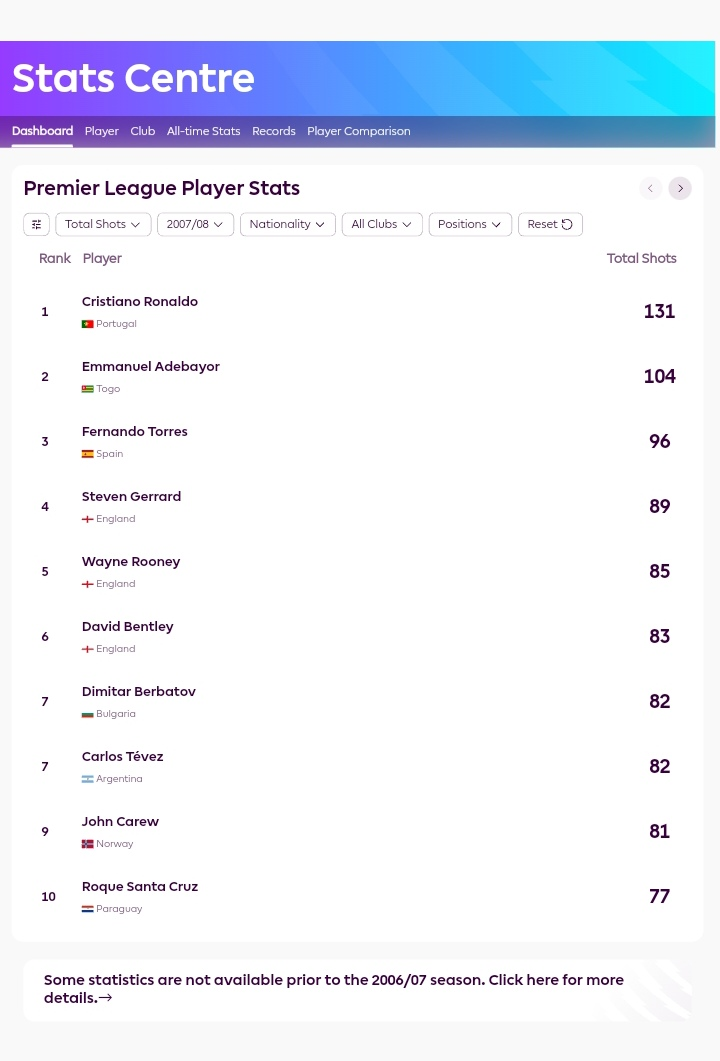Image resolution: width=720 pixels, height=1061 pixels.
Task: Click Norway flag under John Carew
Action: pos(87,844)
